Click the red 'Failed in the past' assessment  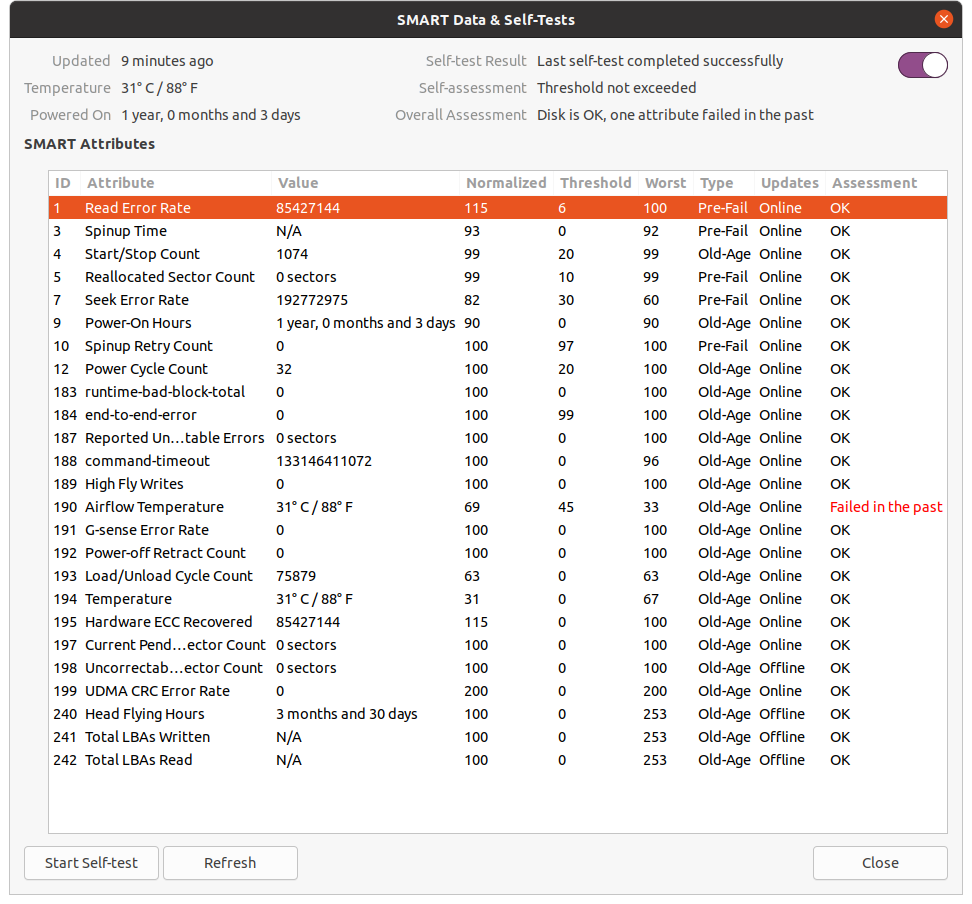(x=886, y=507)
